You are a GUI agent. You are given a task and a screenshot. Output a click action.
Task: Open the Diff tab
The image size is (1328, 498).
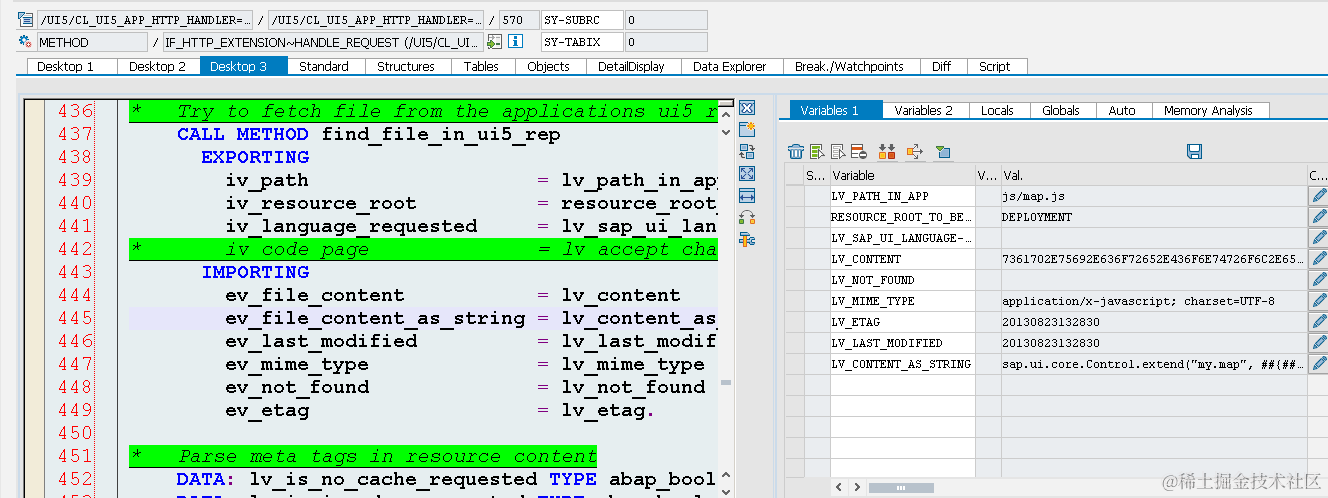point(941,66)
